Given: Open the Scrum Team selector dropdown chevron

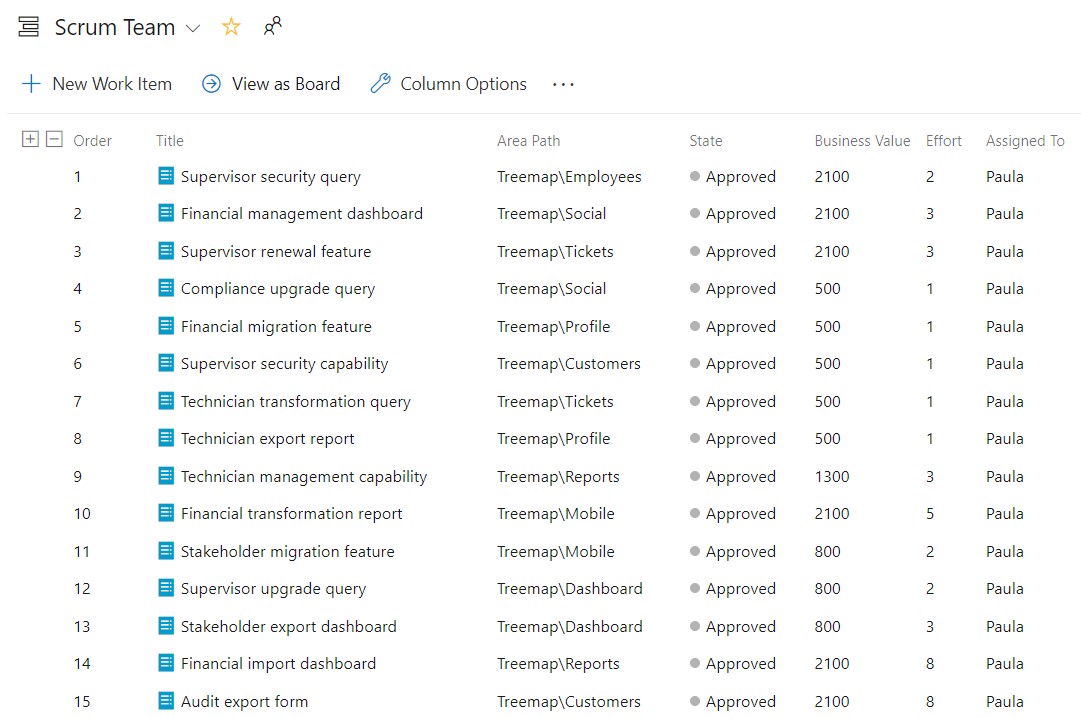Looking at the screenshot, I should coord(193,29).
